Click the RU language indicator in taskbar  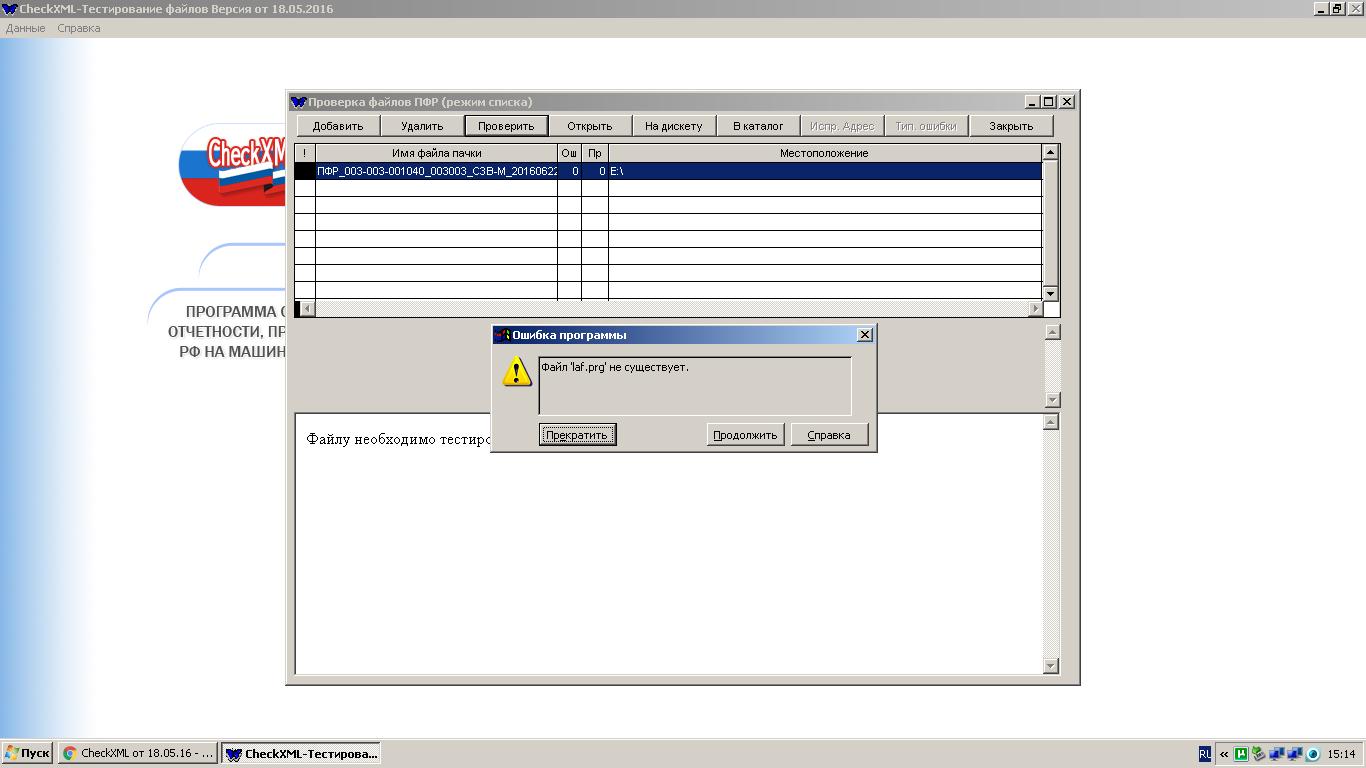click(1204, 754)
